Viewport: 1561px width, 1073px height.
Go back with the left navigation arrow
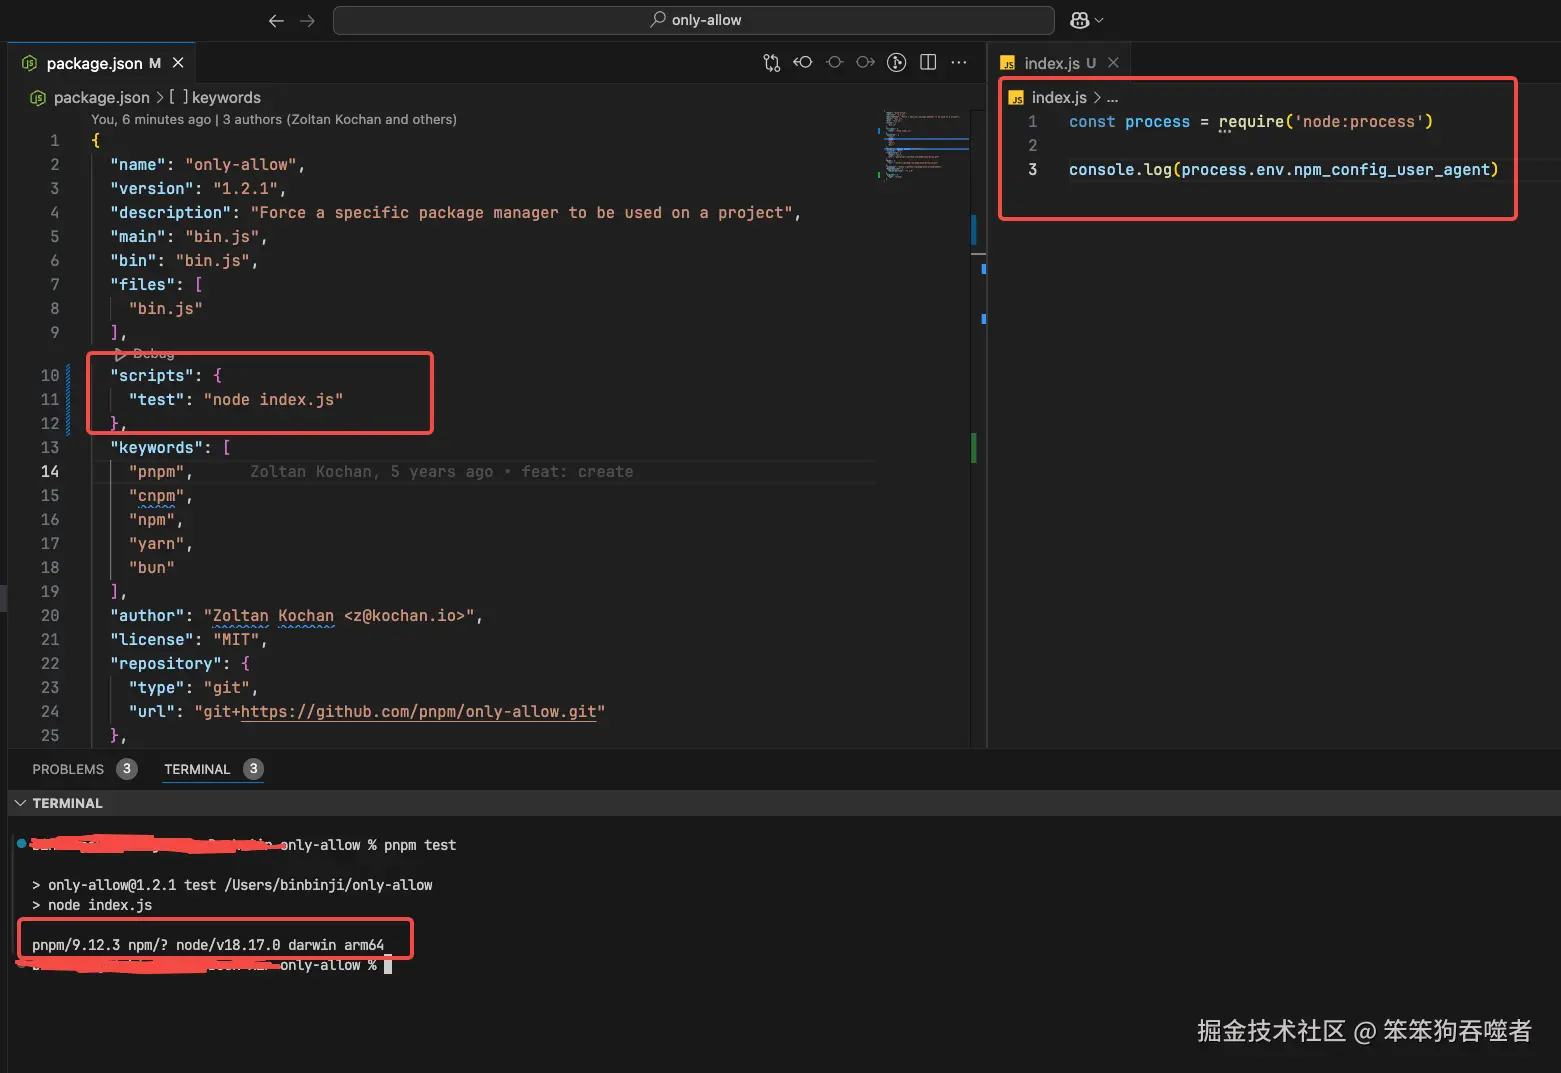276,20
